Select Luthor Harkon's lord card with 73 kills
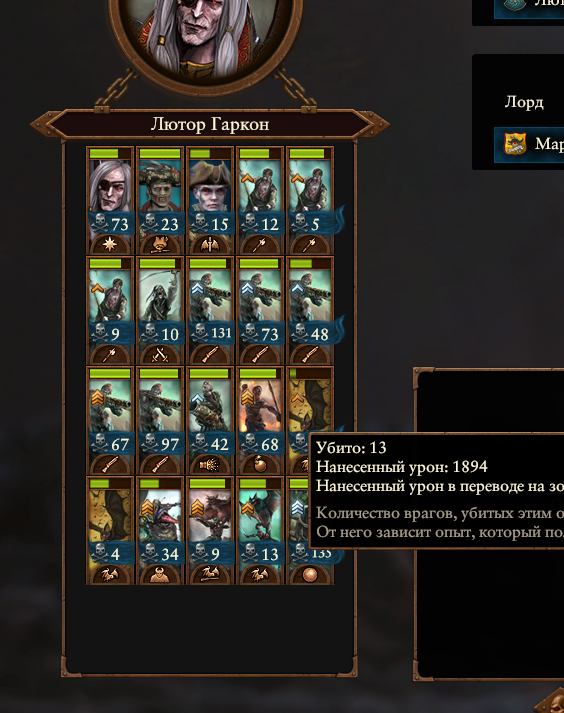The height and width of the screenshot is (713, 564). point(110,200)
